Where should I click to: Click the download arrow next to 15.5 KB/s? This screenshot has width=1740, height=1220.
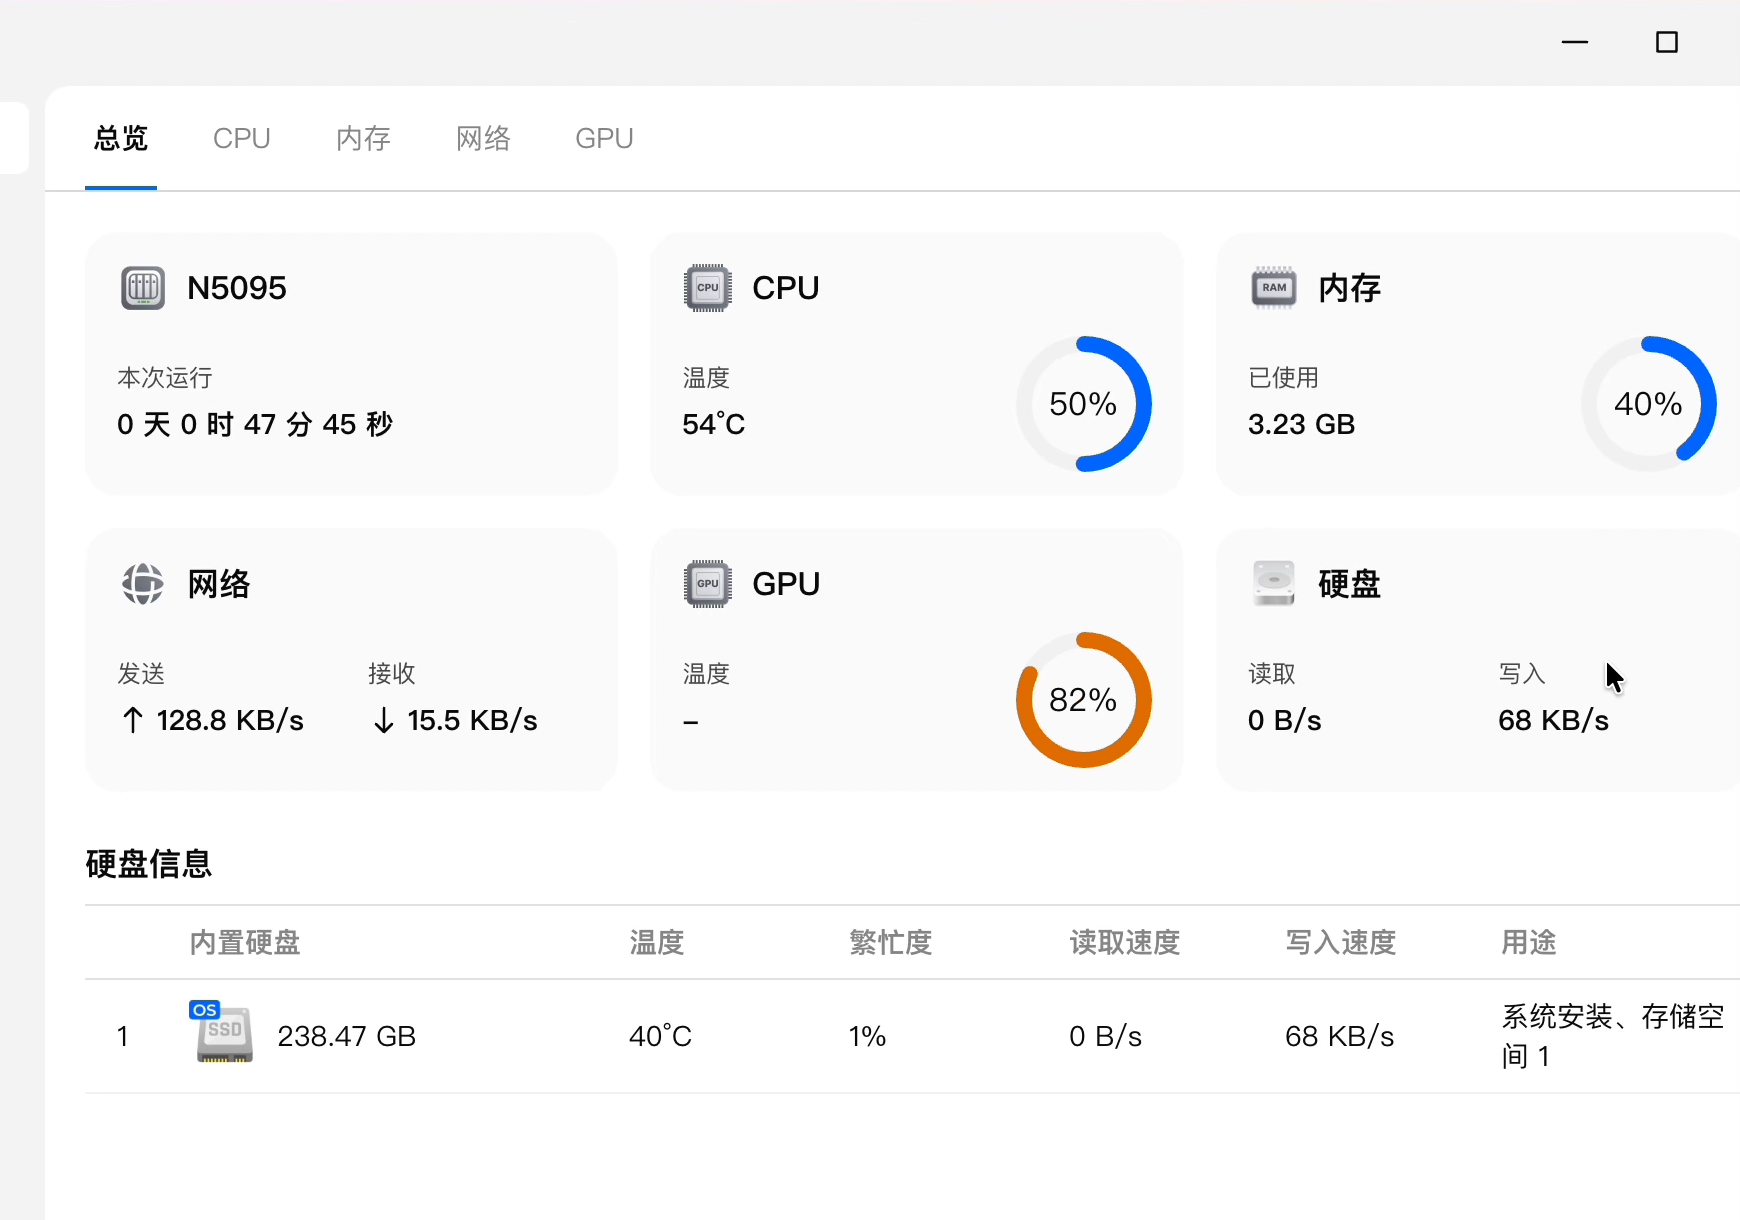click(383, 721)
